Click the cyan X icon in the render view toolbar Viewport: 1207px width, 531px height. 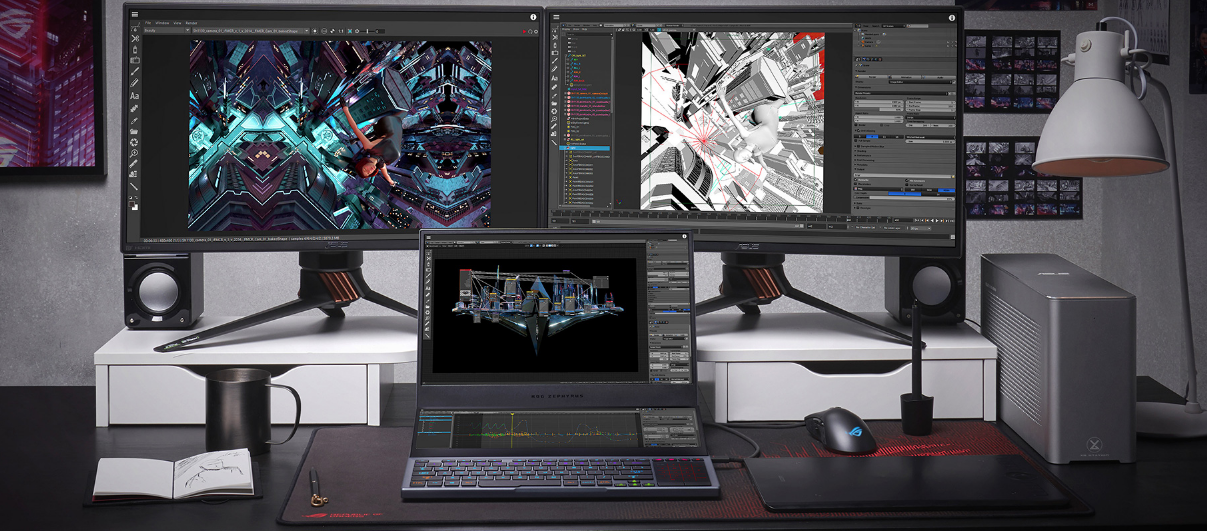(350, 31)
